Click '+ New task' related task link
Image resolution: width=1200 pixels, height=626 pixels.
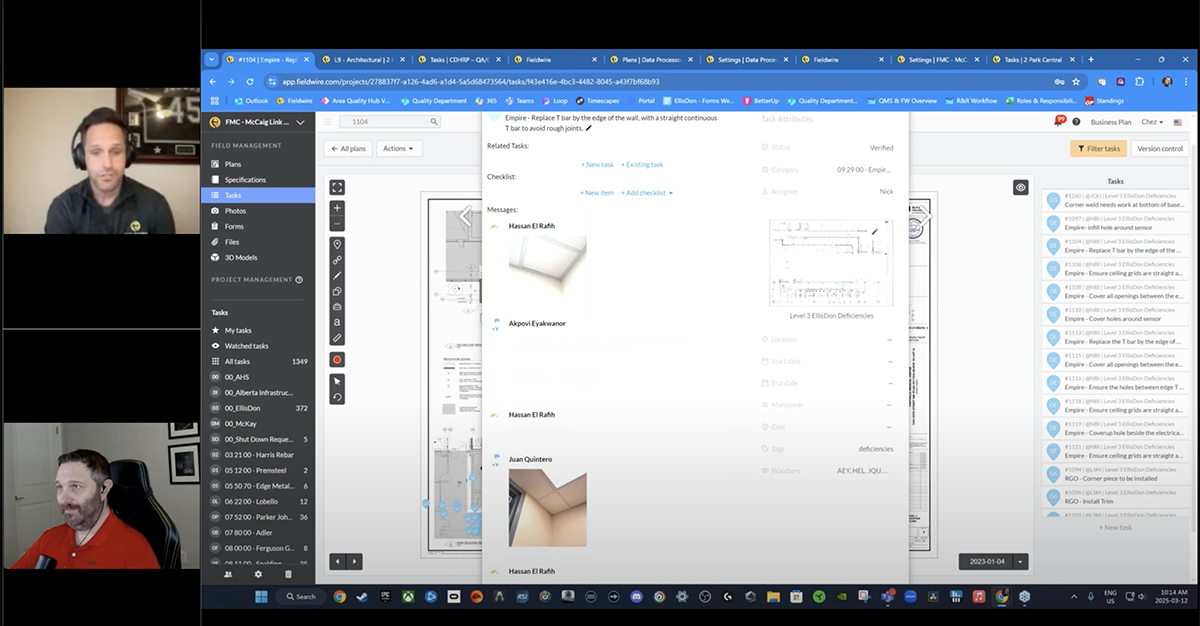tap(597, 164)
